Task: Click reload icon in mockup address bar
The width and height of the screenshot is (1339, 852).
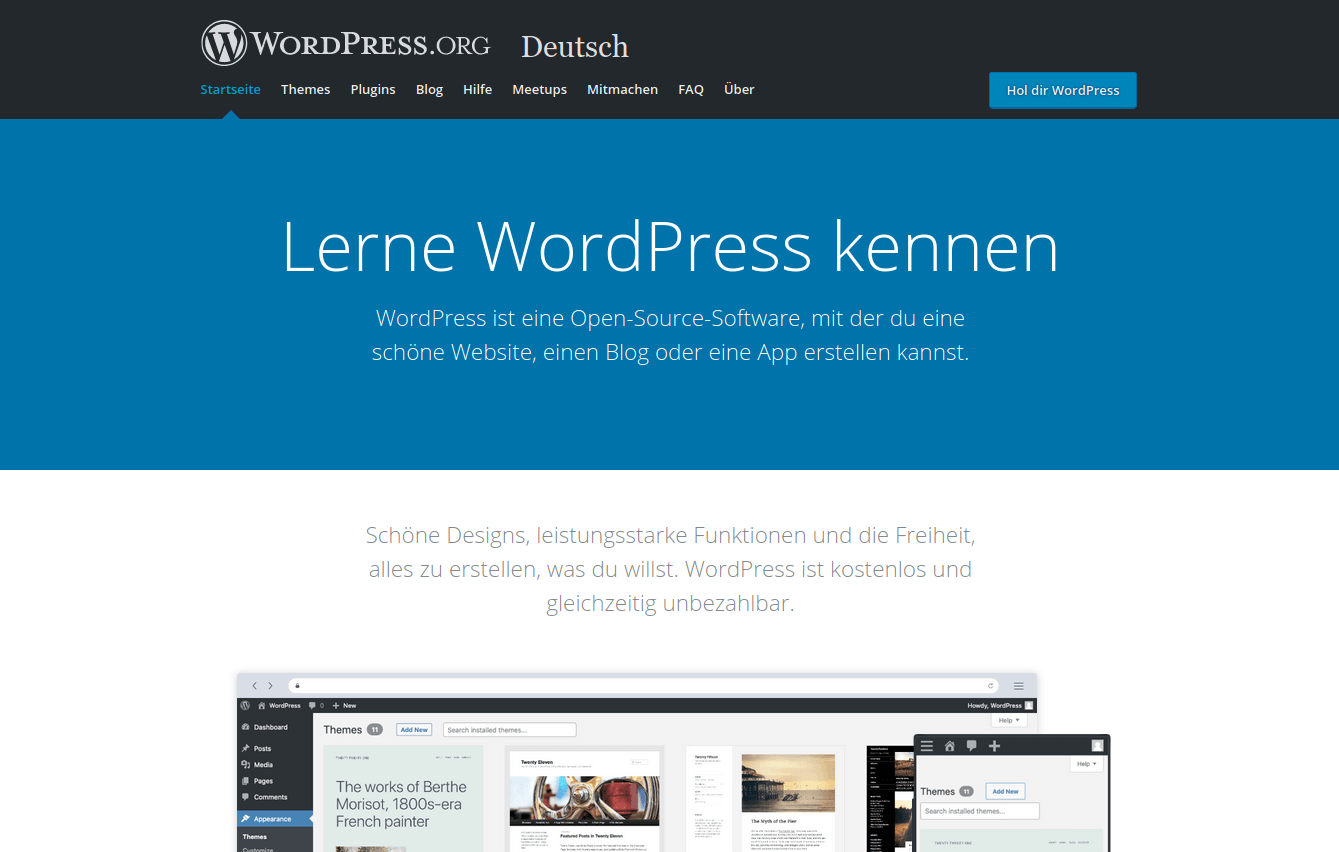Action: (x=991, y=686)
